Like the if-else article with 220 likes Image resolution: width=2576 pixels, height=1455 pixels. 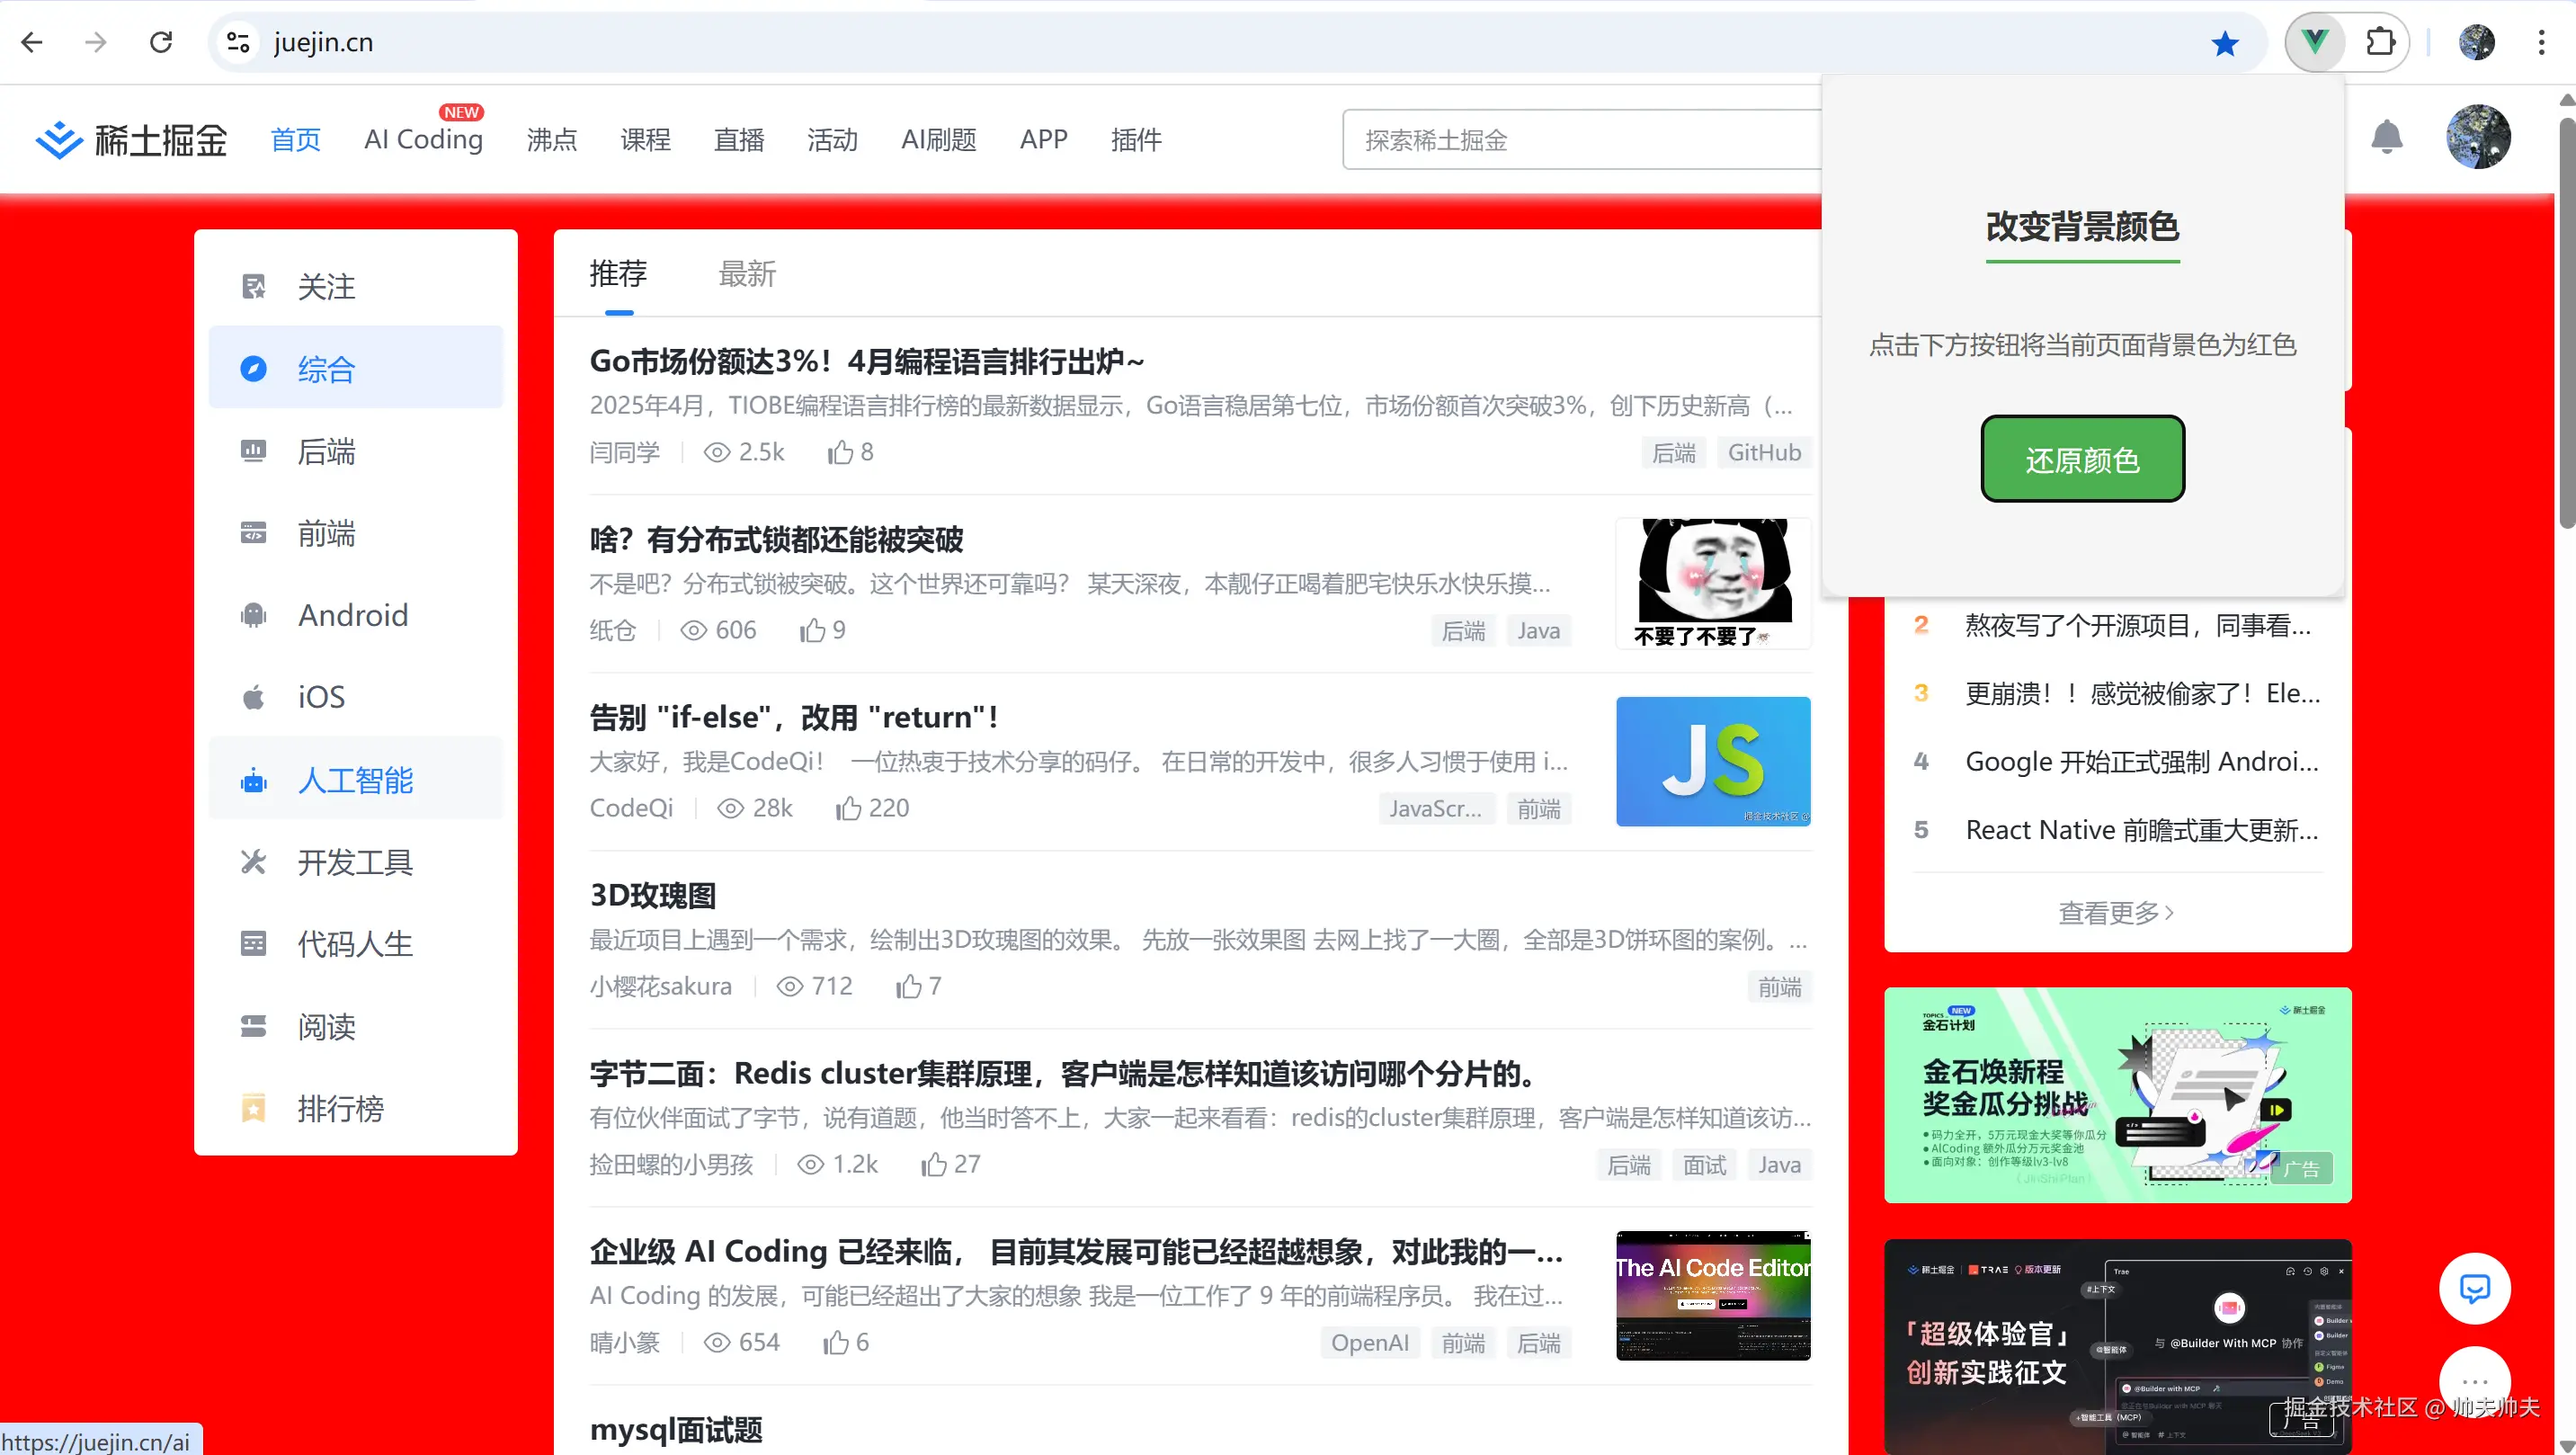coord(848,808)
